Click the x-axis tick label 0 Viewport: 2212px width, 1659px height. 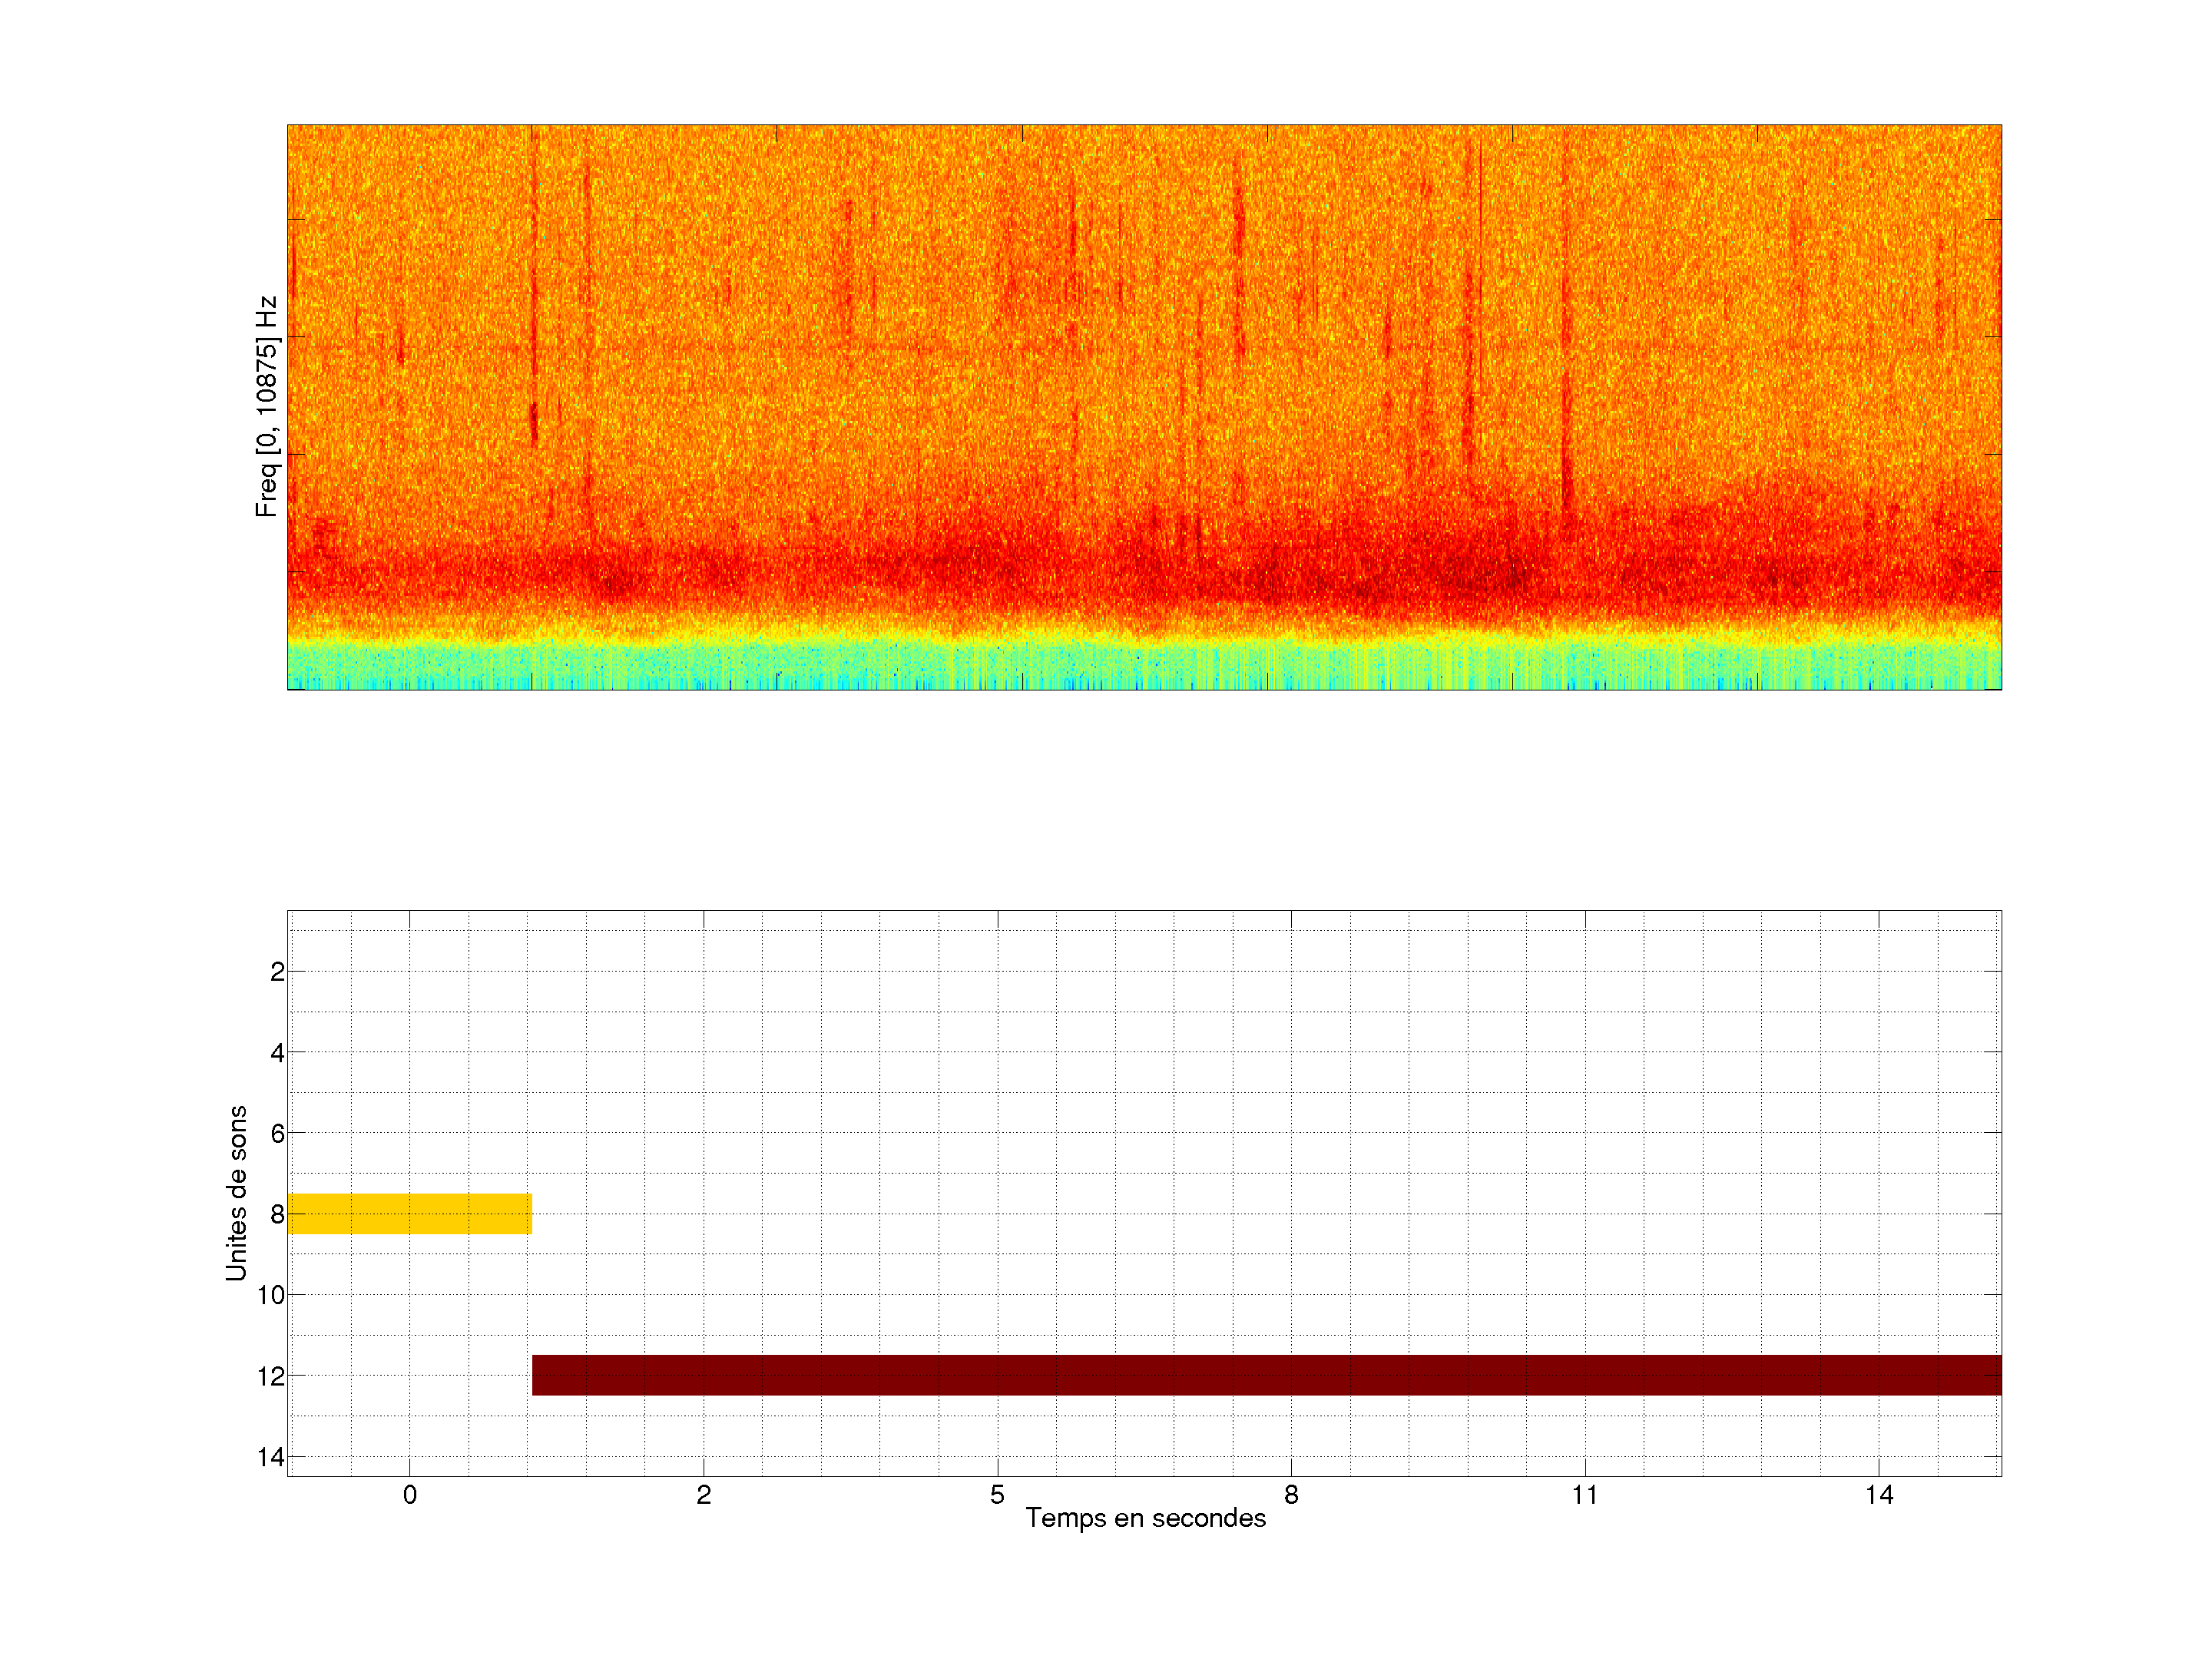pyautogui.click(x=409, y=1495)
